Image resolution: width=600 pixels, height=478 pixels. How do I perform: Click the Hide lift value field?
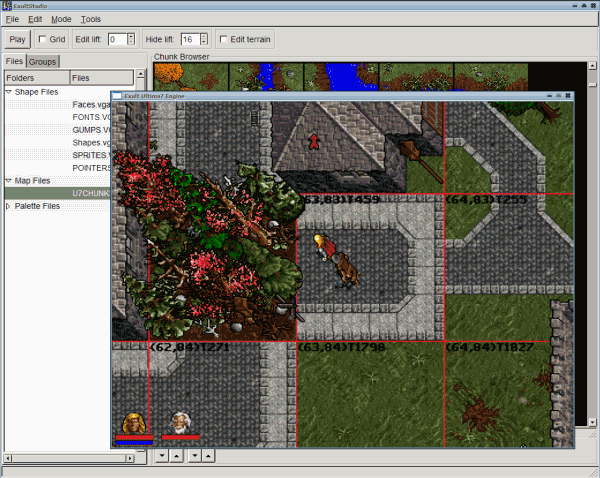click(190, 39)
